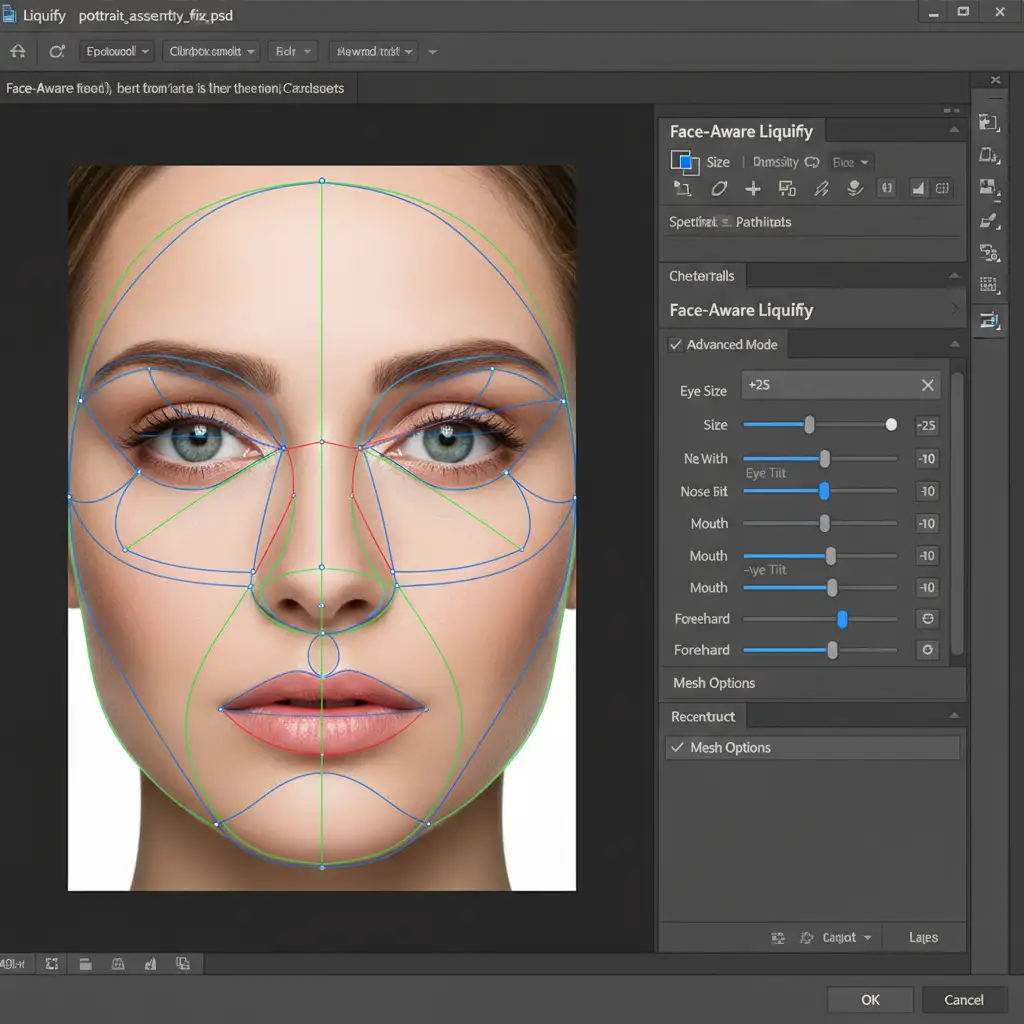Clear the Eye Size field with X
Viewport: 1024px width, 1024px height.
(927, 385)
